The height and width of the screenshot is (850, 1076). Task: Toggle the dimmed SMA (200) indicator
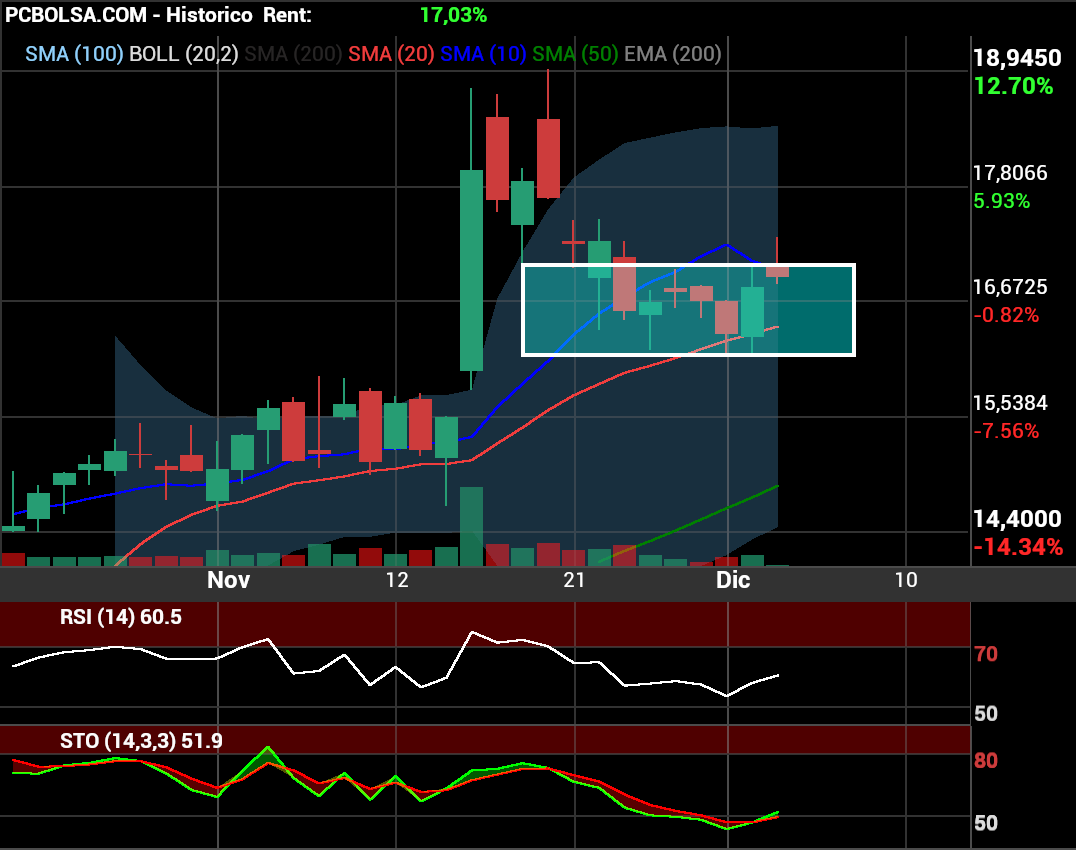293,54
